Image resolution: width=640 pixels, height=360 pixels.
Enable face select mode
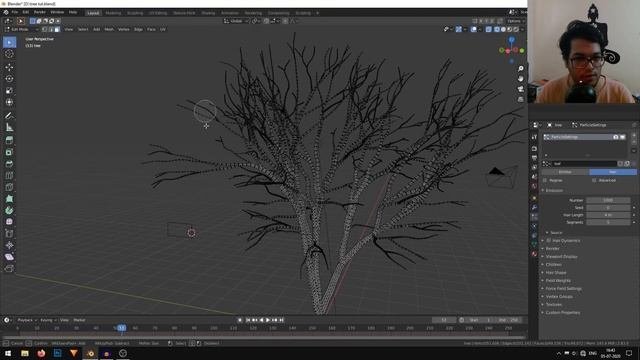tap(57, 29)
